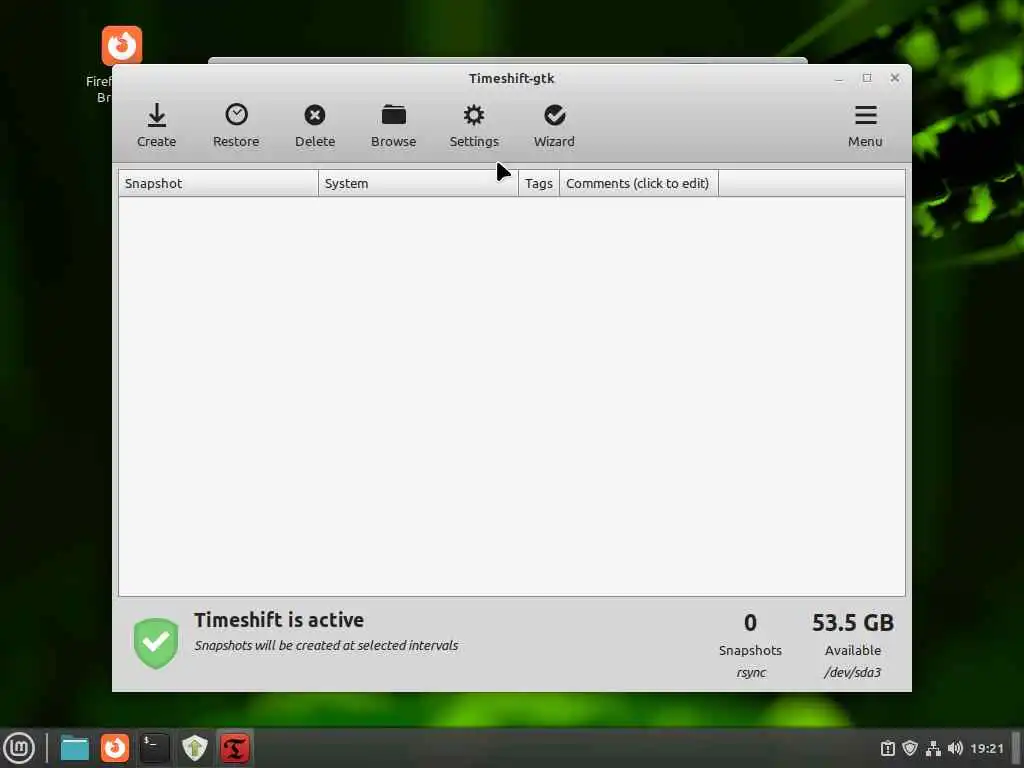This screenshot has width=1024, height=768.
Task: Open the Linux Mint start menu
Action: pyautogui.click(x=20, y=748)
